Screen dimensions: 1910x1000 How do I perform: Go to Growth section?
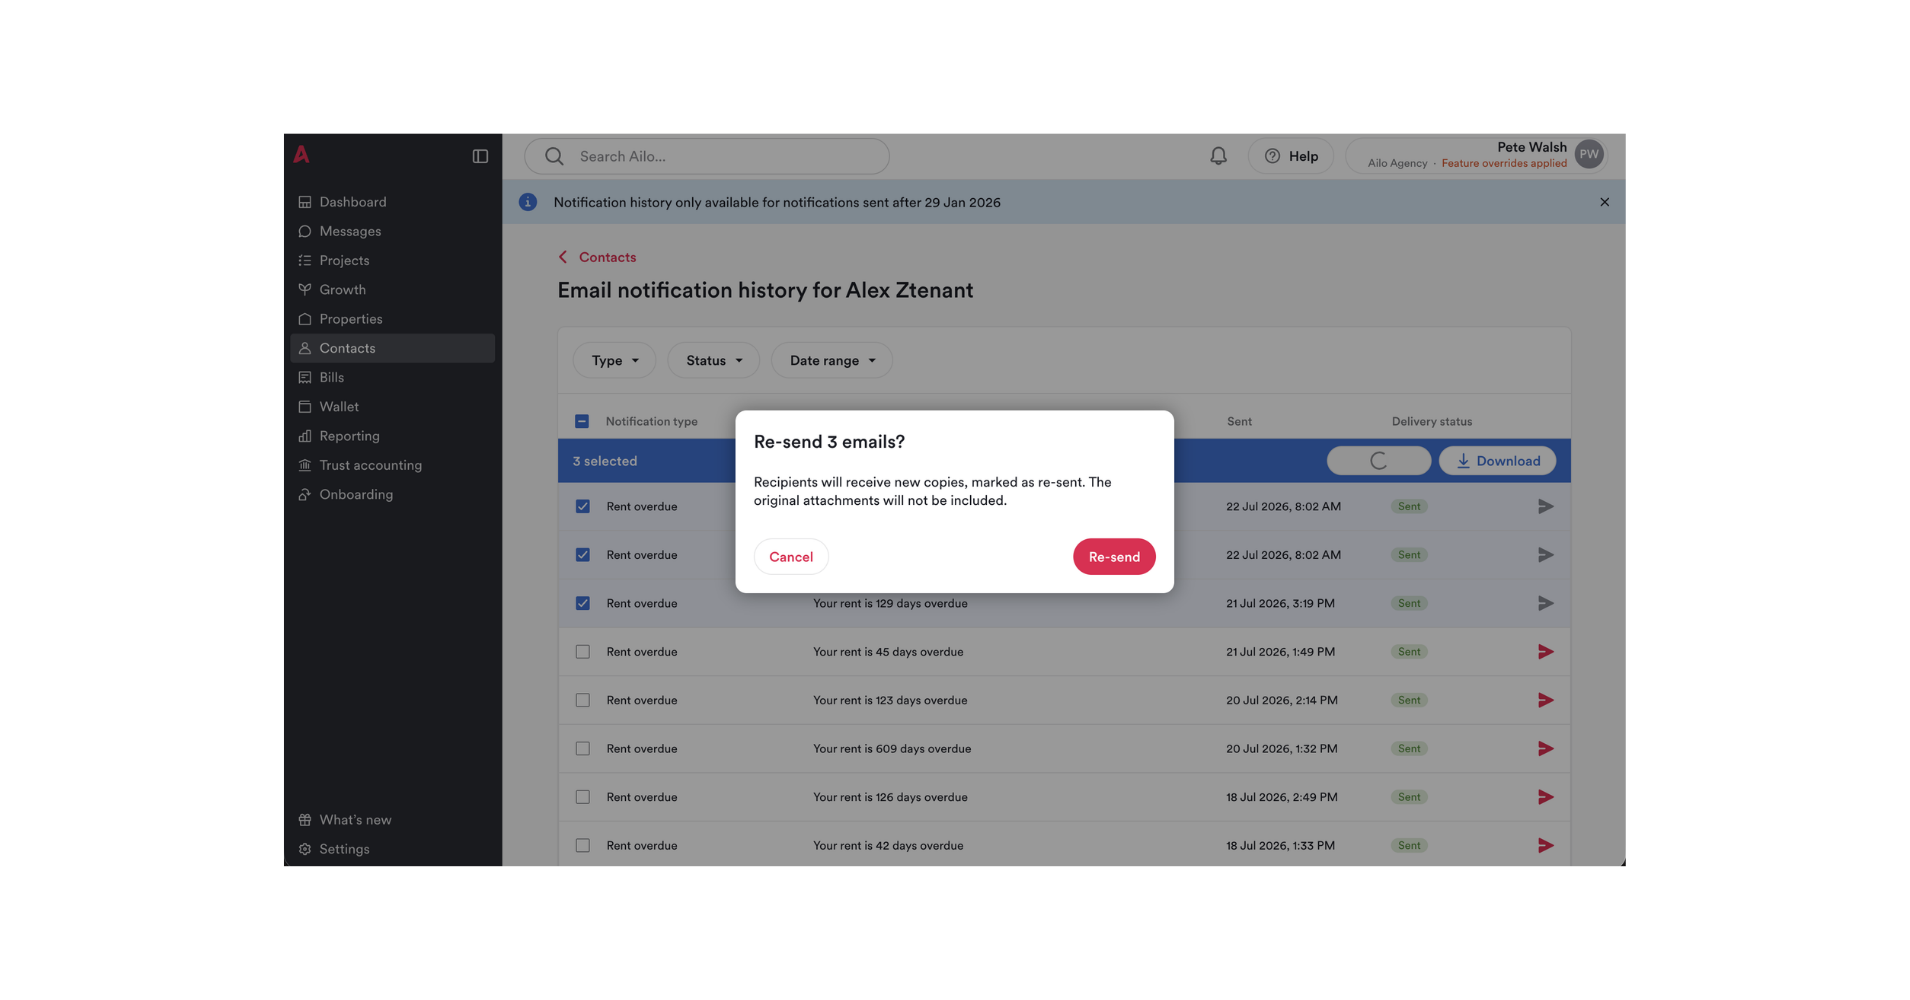392,290
